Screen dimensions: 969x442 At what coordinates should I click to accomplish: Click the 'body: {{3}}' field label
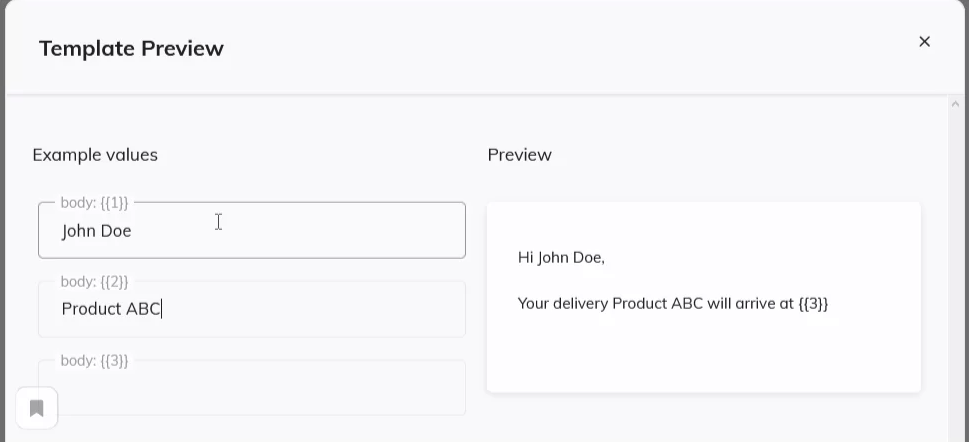(x=94, y=360)
